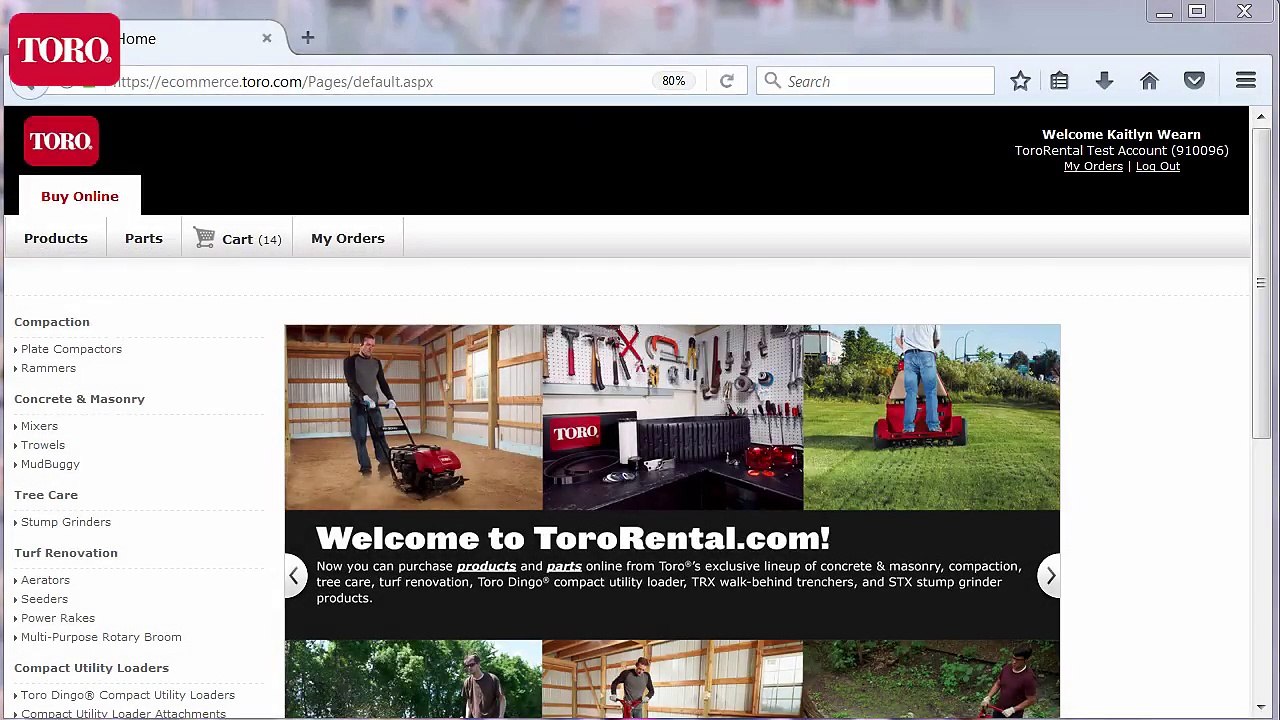
Task: Show the previous carousel slide
Action: click(x=294, y=576)
